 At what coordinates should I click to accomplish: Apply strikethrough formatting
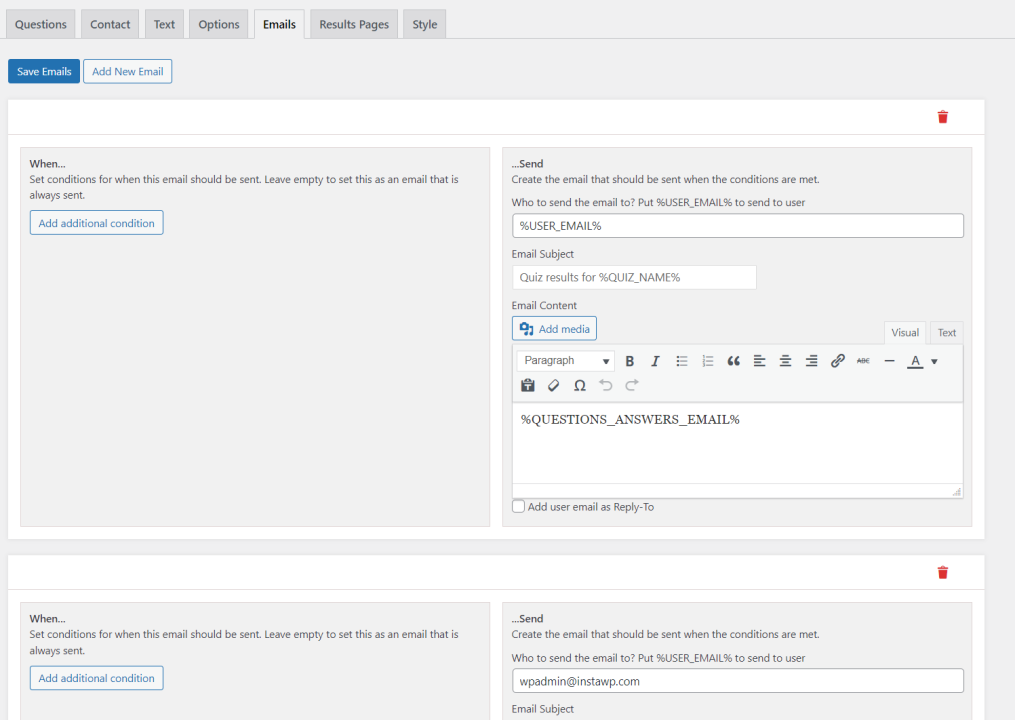[x=861, y=361]
